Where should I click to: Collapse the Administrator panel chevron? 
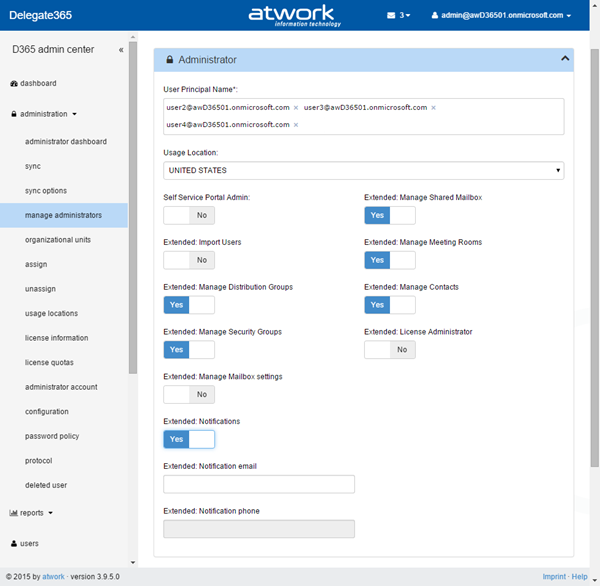click(564, 59)
